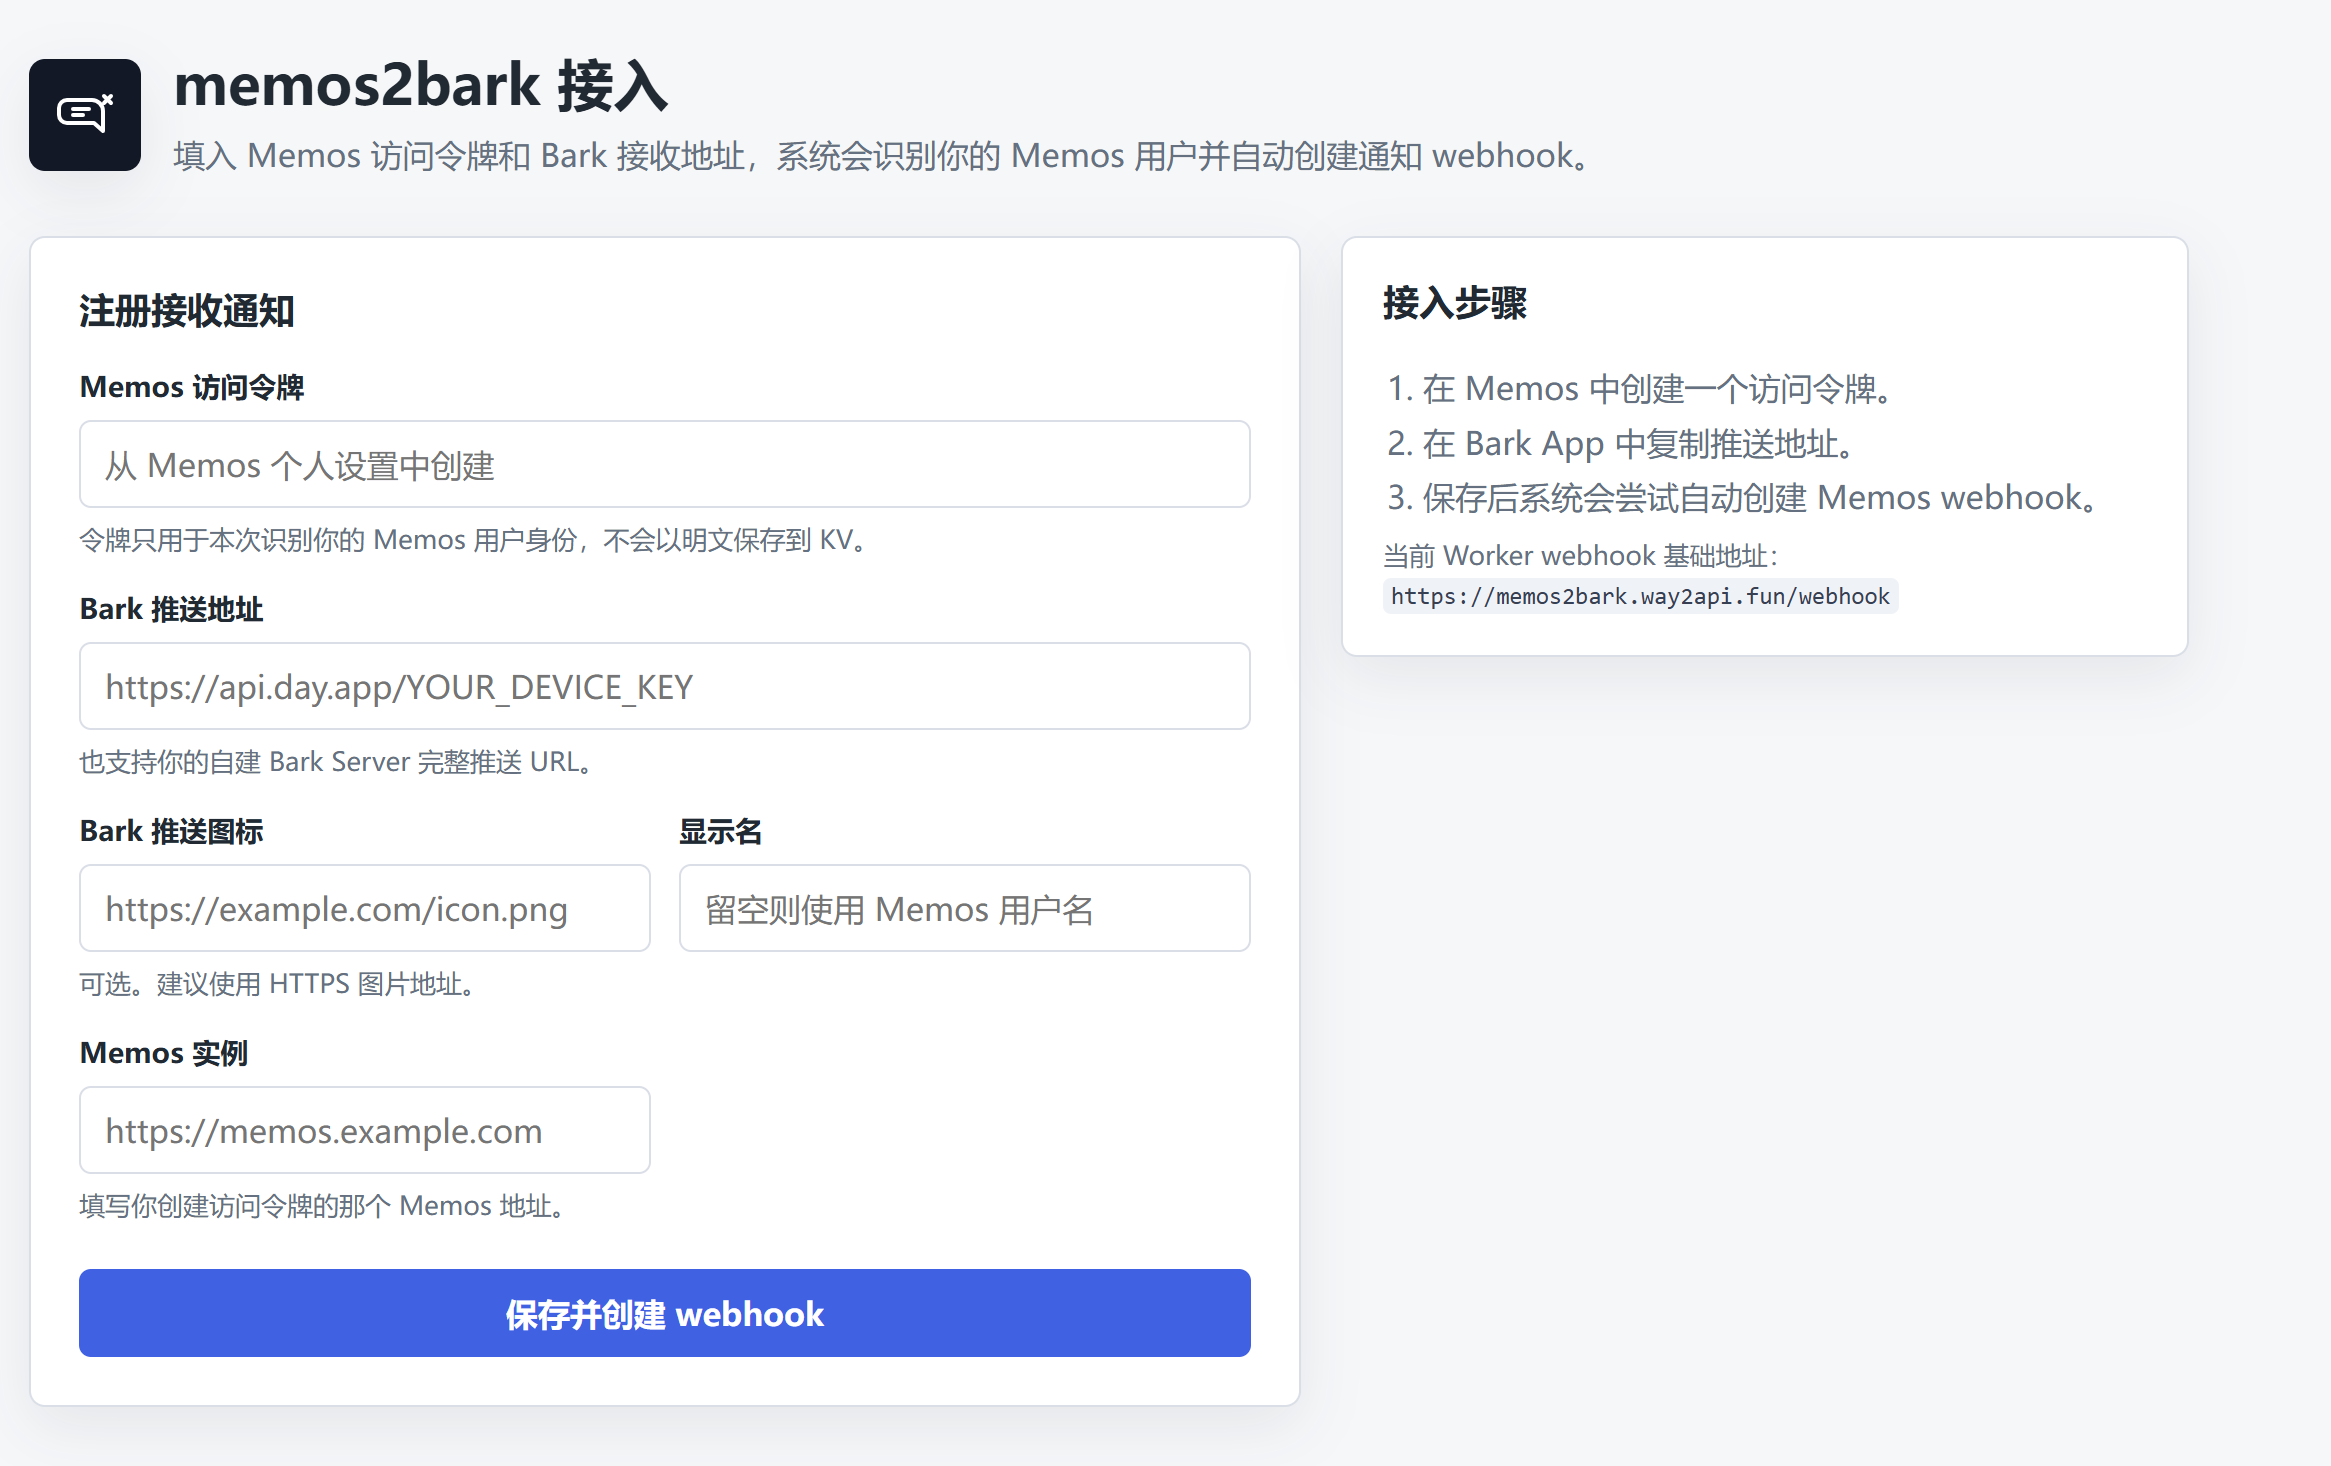Click the memos2bark 接入 page title
This screenshot has height=1466, width=2331.
point(421,85)
